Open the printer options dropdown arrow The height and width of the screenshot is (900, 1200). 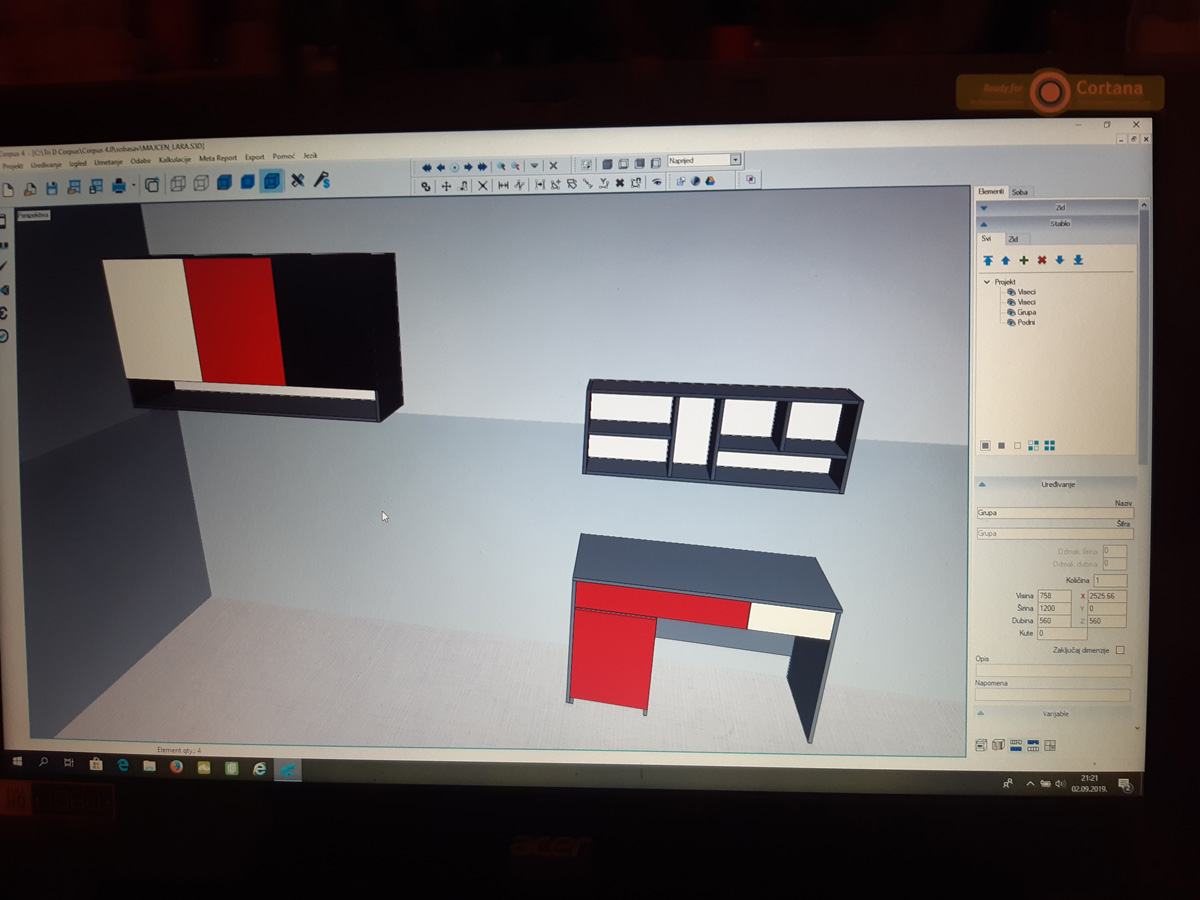[133, 185]
